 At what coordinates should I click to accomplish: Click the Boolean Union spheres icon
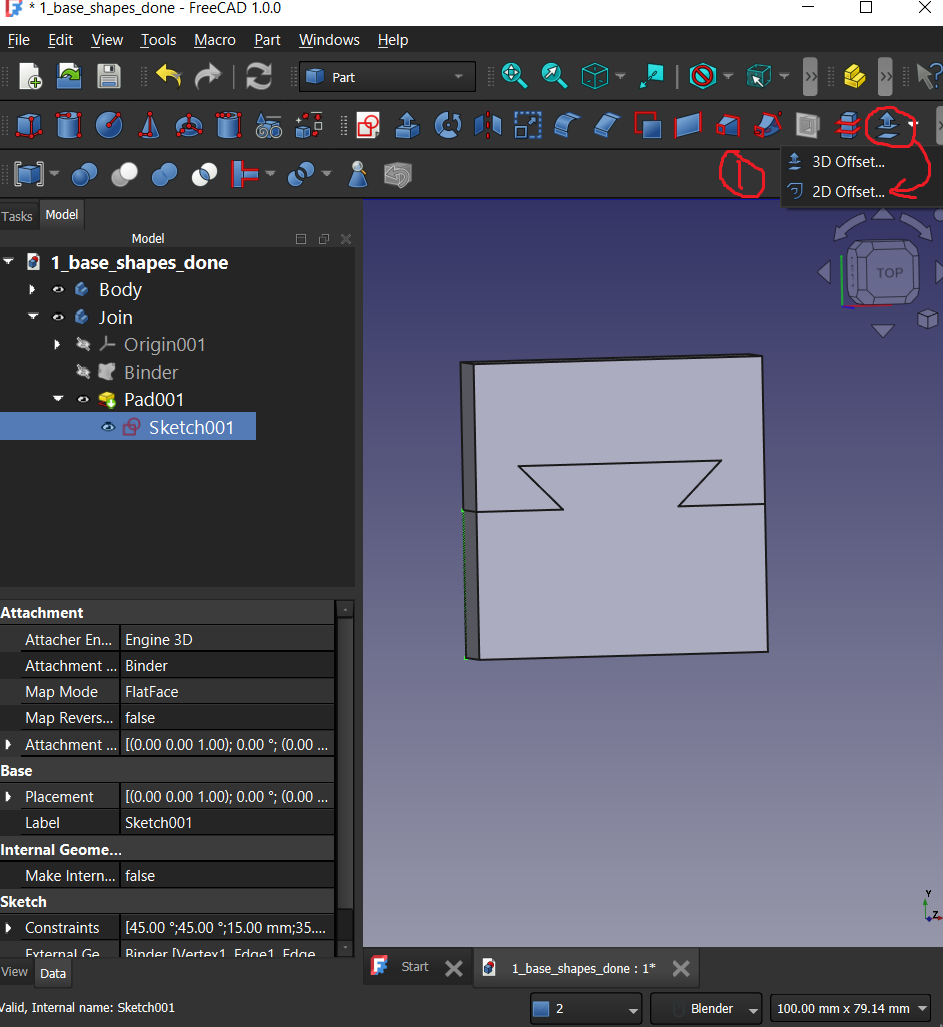(x=164, y=175)
